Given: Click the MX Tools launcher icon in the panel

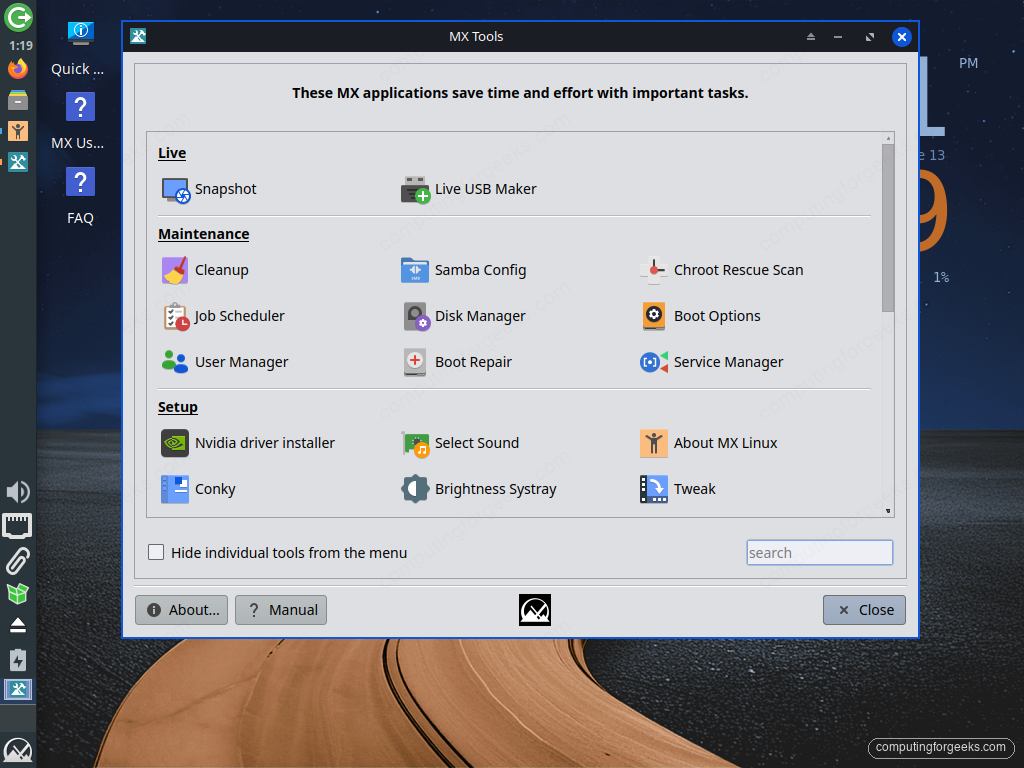Looking at the screenshot, I should coord(18,162).
